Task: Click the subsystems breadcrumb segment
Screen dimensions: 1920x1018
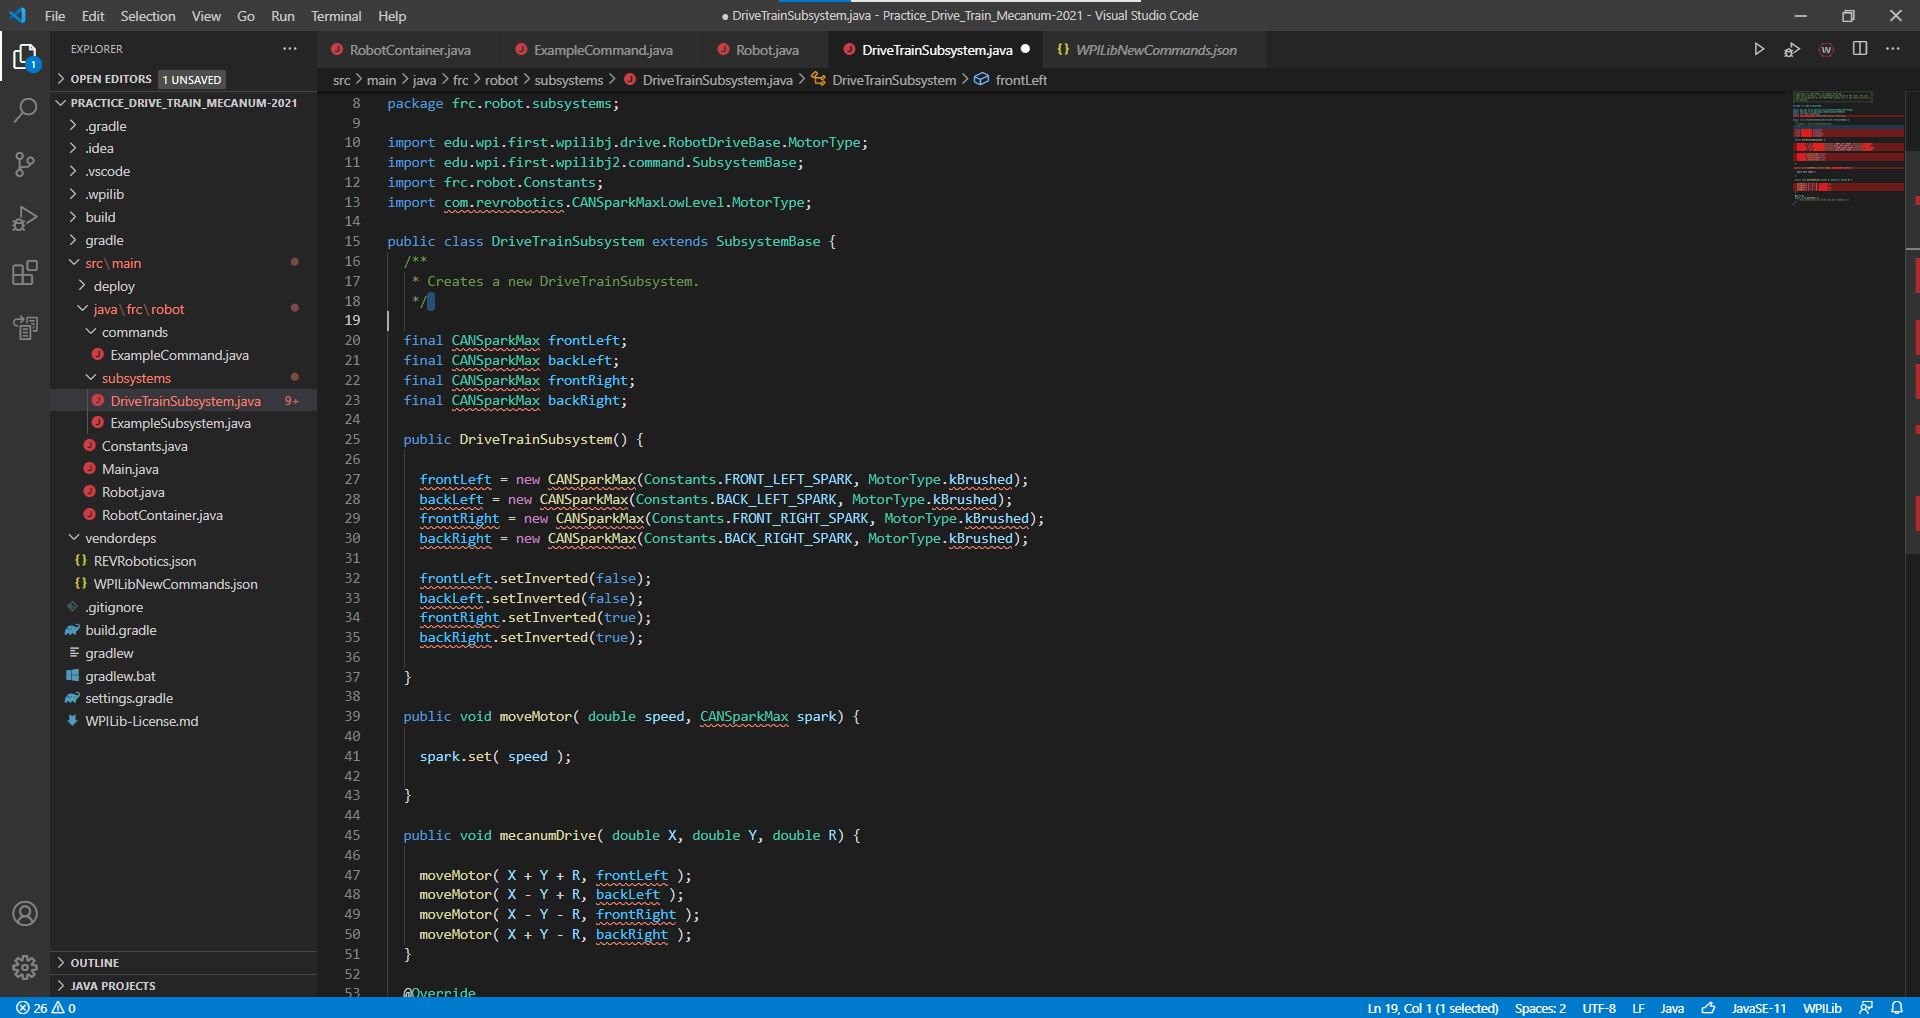Action: click(x=568, y=80)
